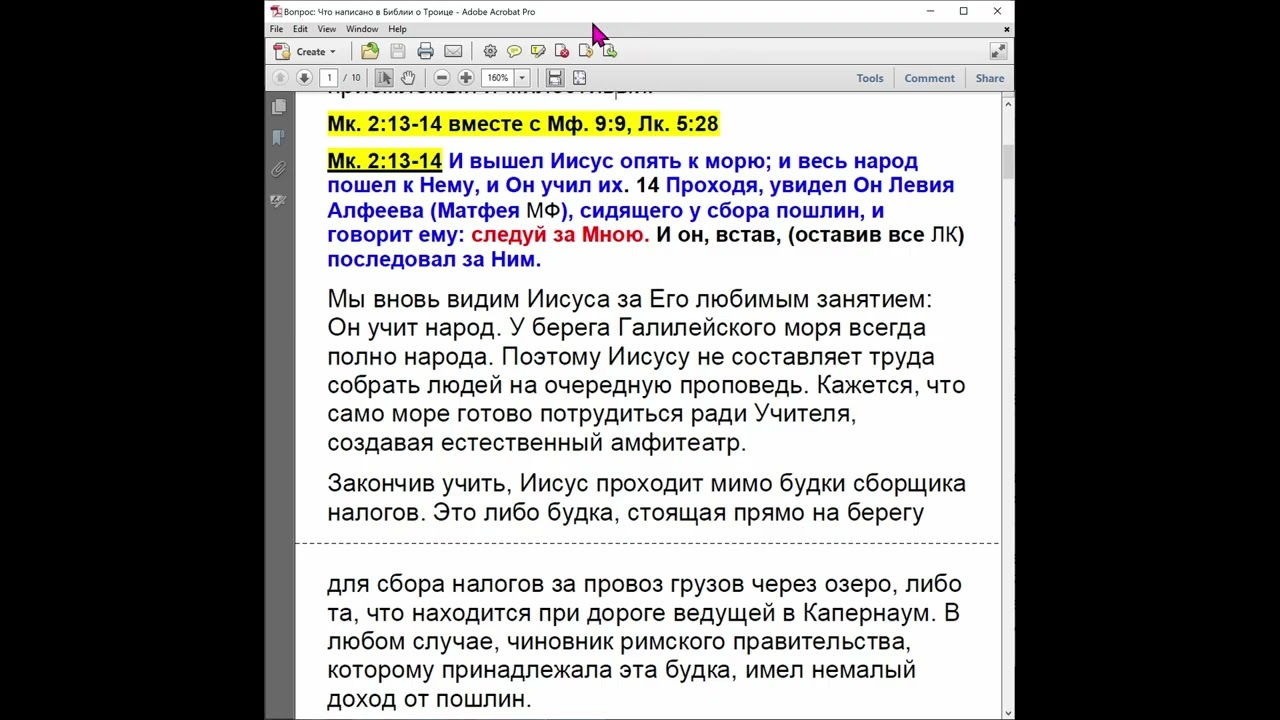Show the Page Thumbnails panel icon

tap(279, 107)
